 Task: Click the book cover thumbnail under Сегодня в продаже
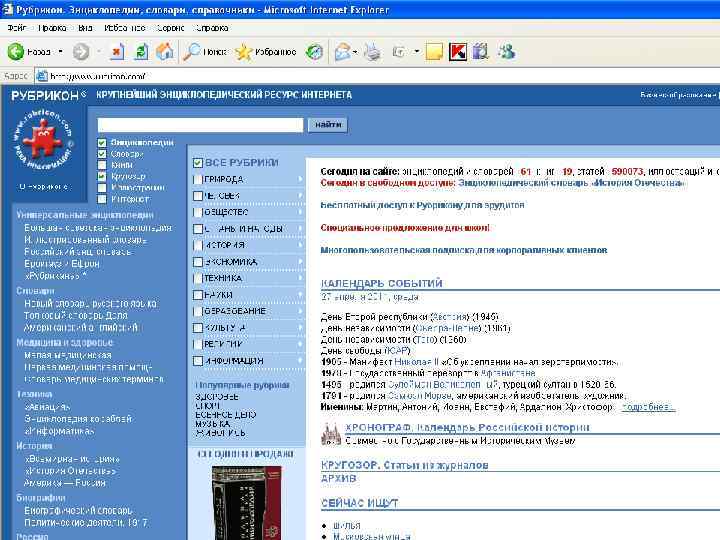pos(247,503)
